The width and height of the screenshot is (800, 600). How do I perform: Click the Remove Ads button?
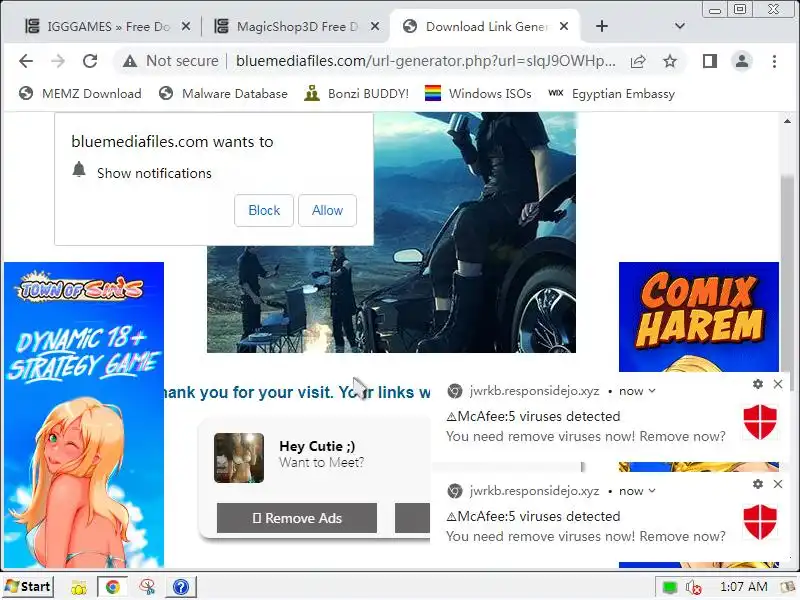297,518
